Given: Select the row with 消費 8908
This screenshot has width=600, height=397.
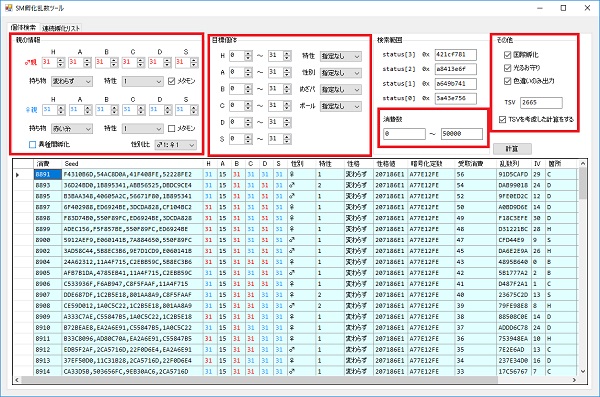Looking at the screenshot, I should (x=295, y=306).
